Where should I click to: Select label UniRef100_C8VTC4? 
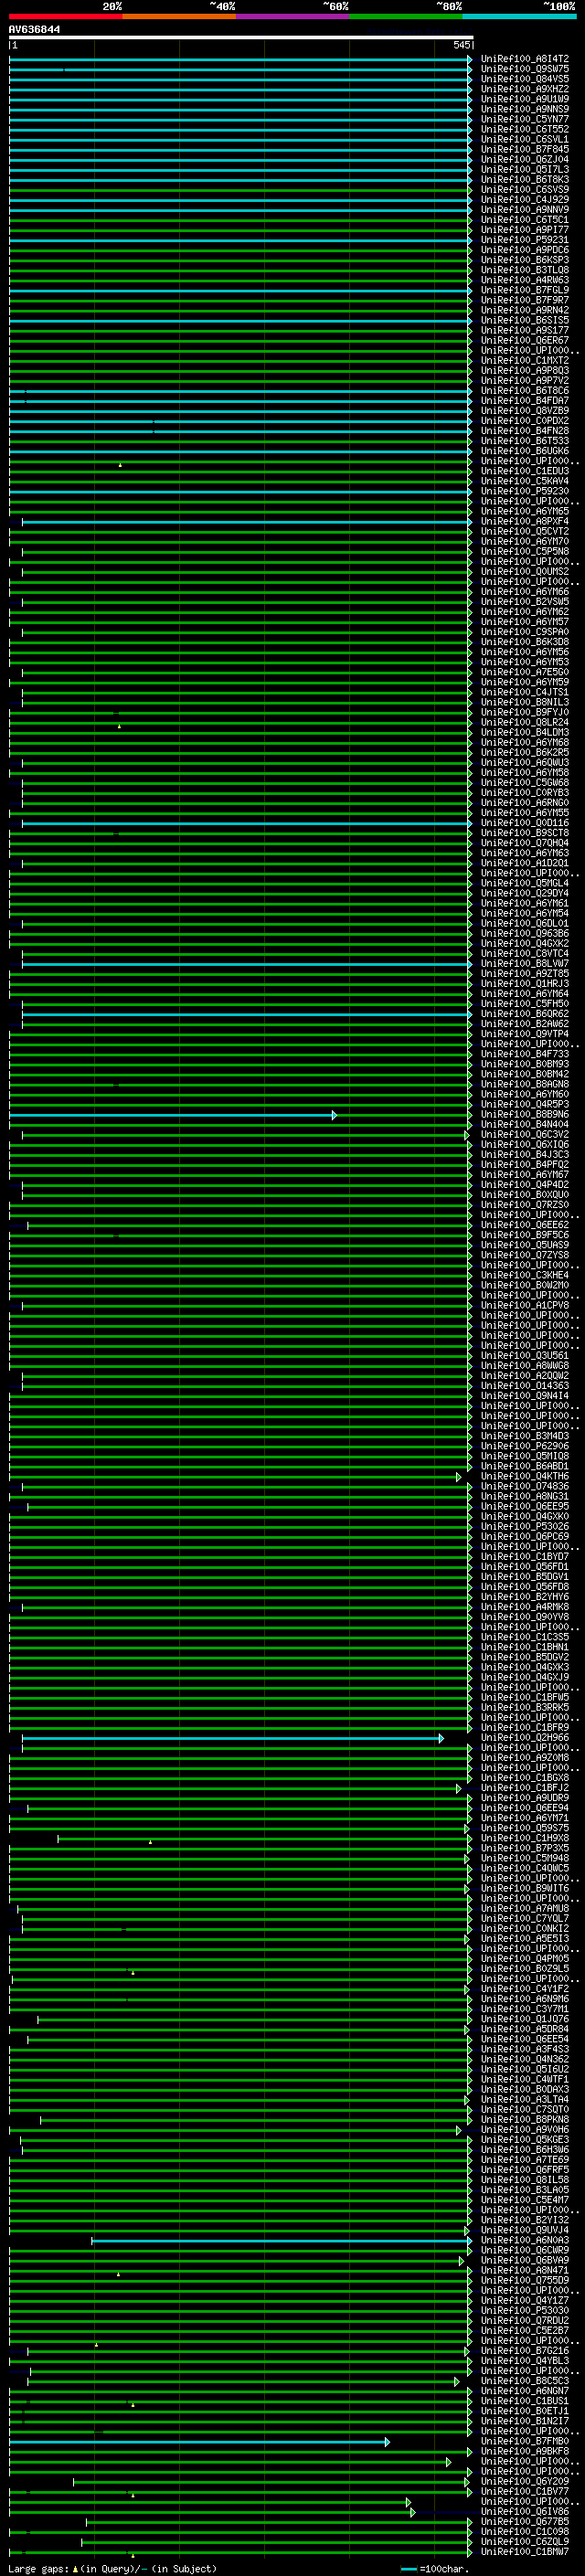(524, 954)
